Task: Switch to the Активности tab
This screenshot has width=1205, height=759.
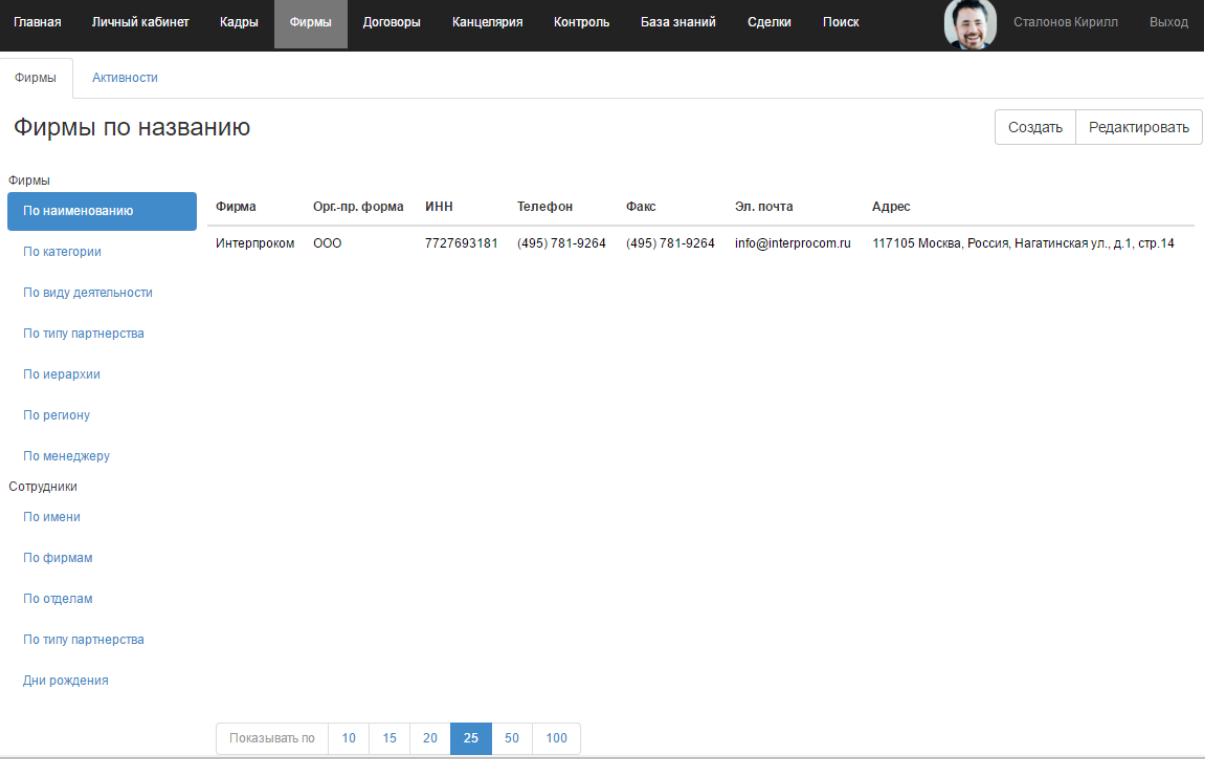Action: click(x=125, y=78)
